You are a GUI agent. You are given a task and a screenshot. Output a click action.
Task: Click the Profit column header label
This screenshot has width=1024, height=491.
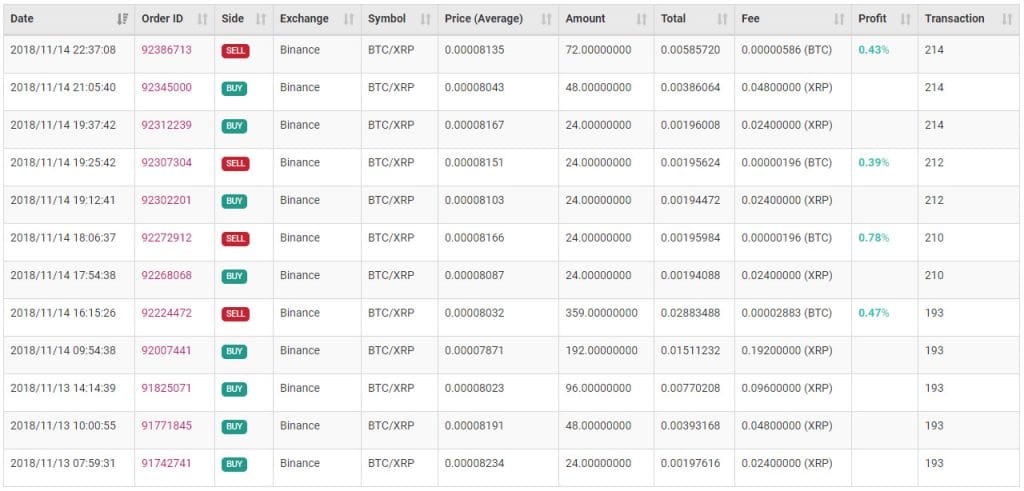pos(872,19)
